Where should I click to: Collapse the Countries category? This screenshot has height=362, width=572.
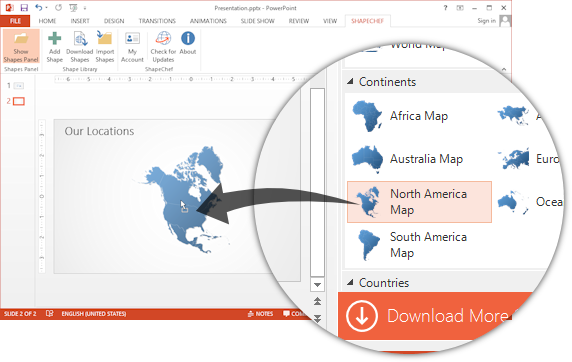click(x=350, y=282)
